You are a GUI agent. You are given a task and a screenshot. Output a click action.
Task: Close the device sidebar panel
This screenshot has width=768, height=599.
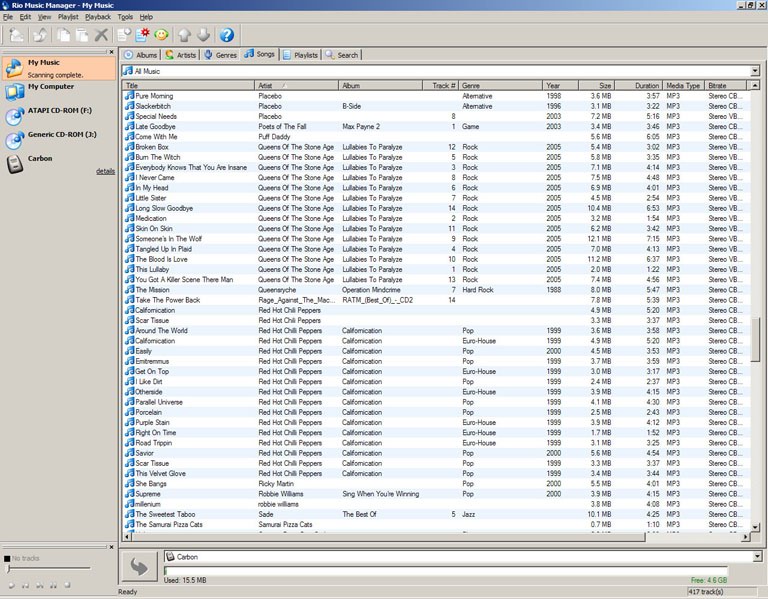pyautogui.click(x=111, y=51)
